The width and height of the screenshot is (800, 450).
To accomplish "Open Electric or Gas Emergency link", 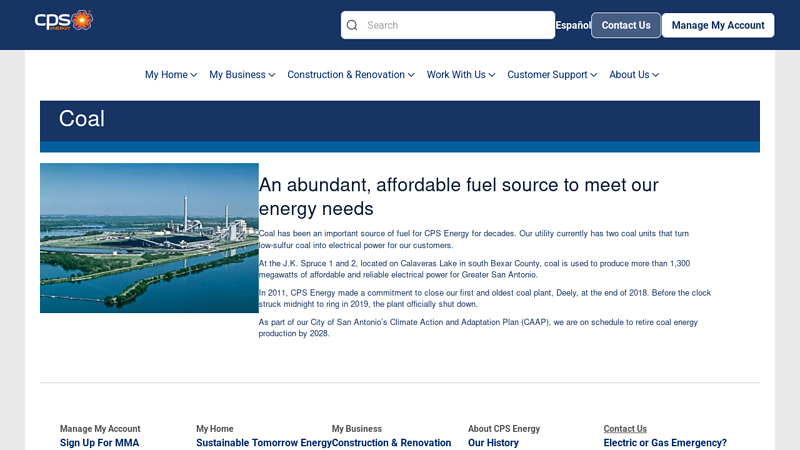I will coord(665,443).
